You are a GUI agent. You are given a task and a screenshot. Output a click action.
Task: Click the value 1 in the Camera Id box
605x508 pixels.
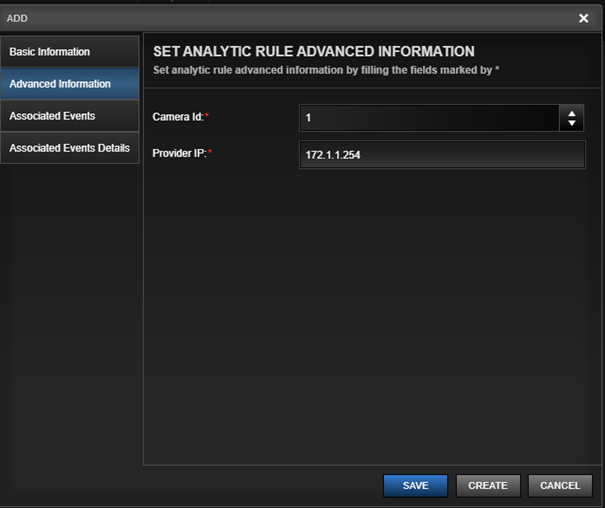pos(308,118)
